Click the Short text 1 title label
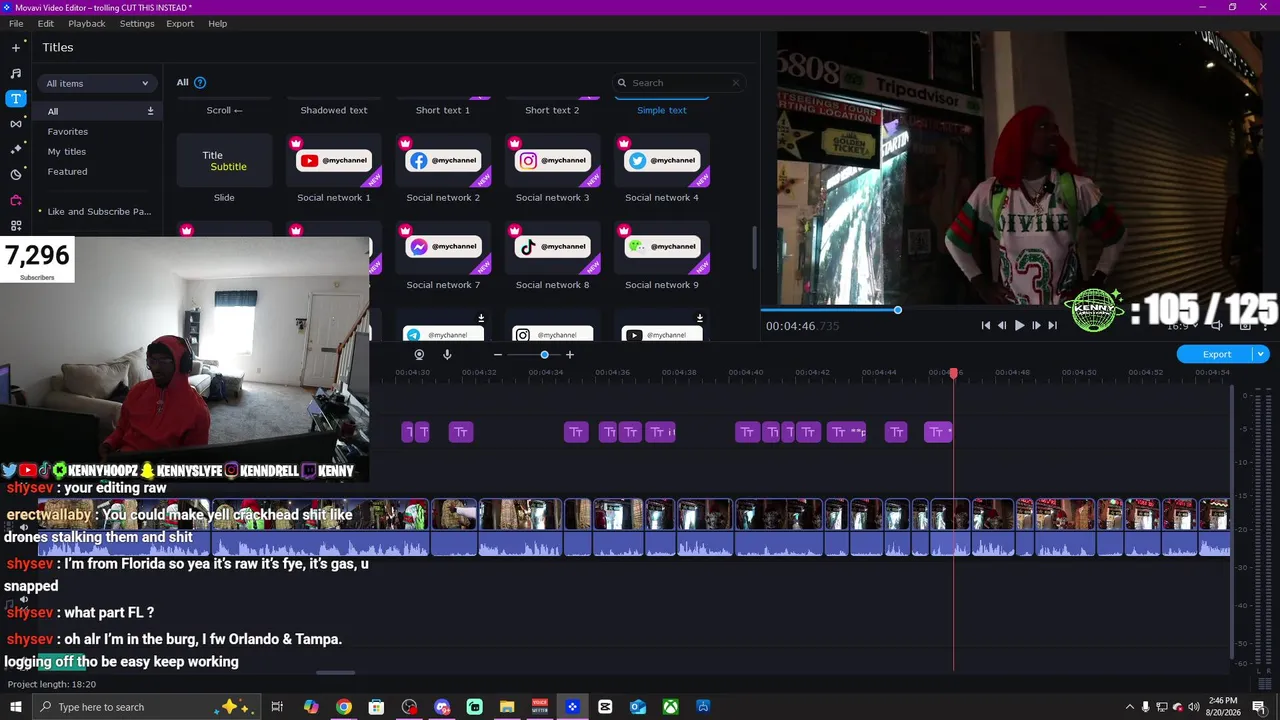 (443, 110)
